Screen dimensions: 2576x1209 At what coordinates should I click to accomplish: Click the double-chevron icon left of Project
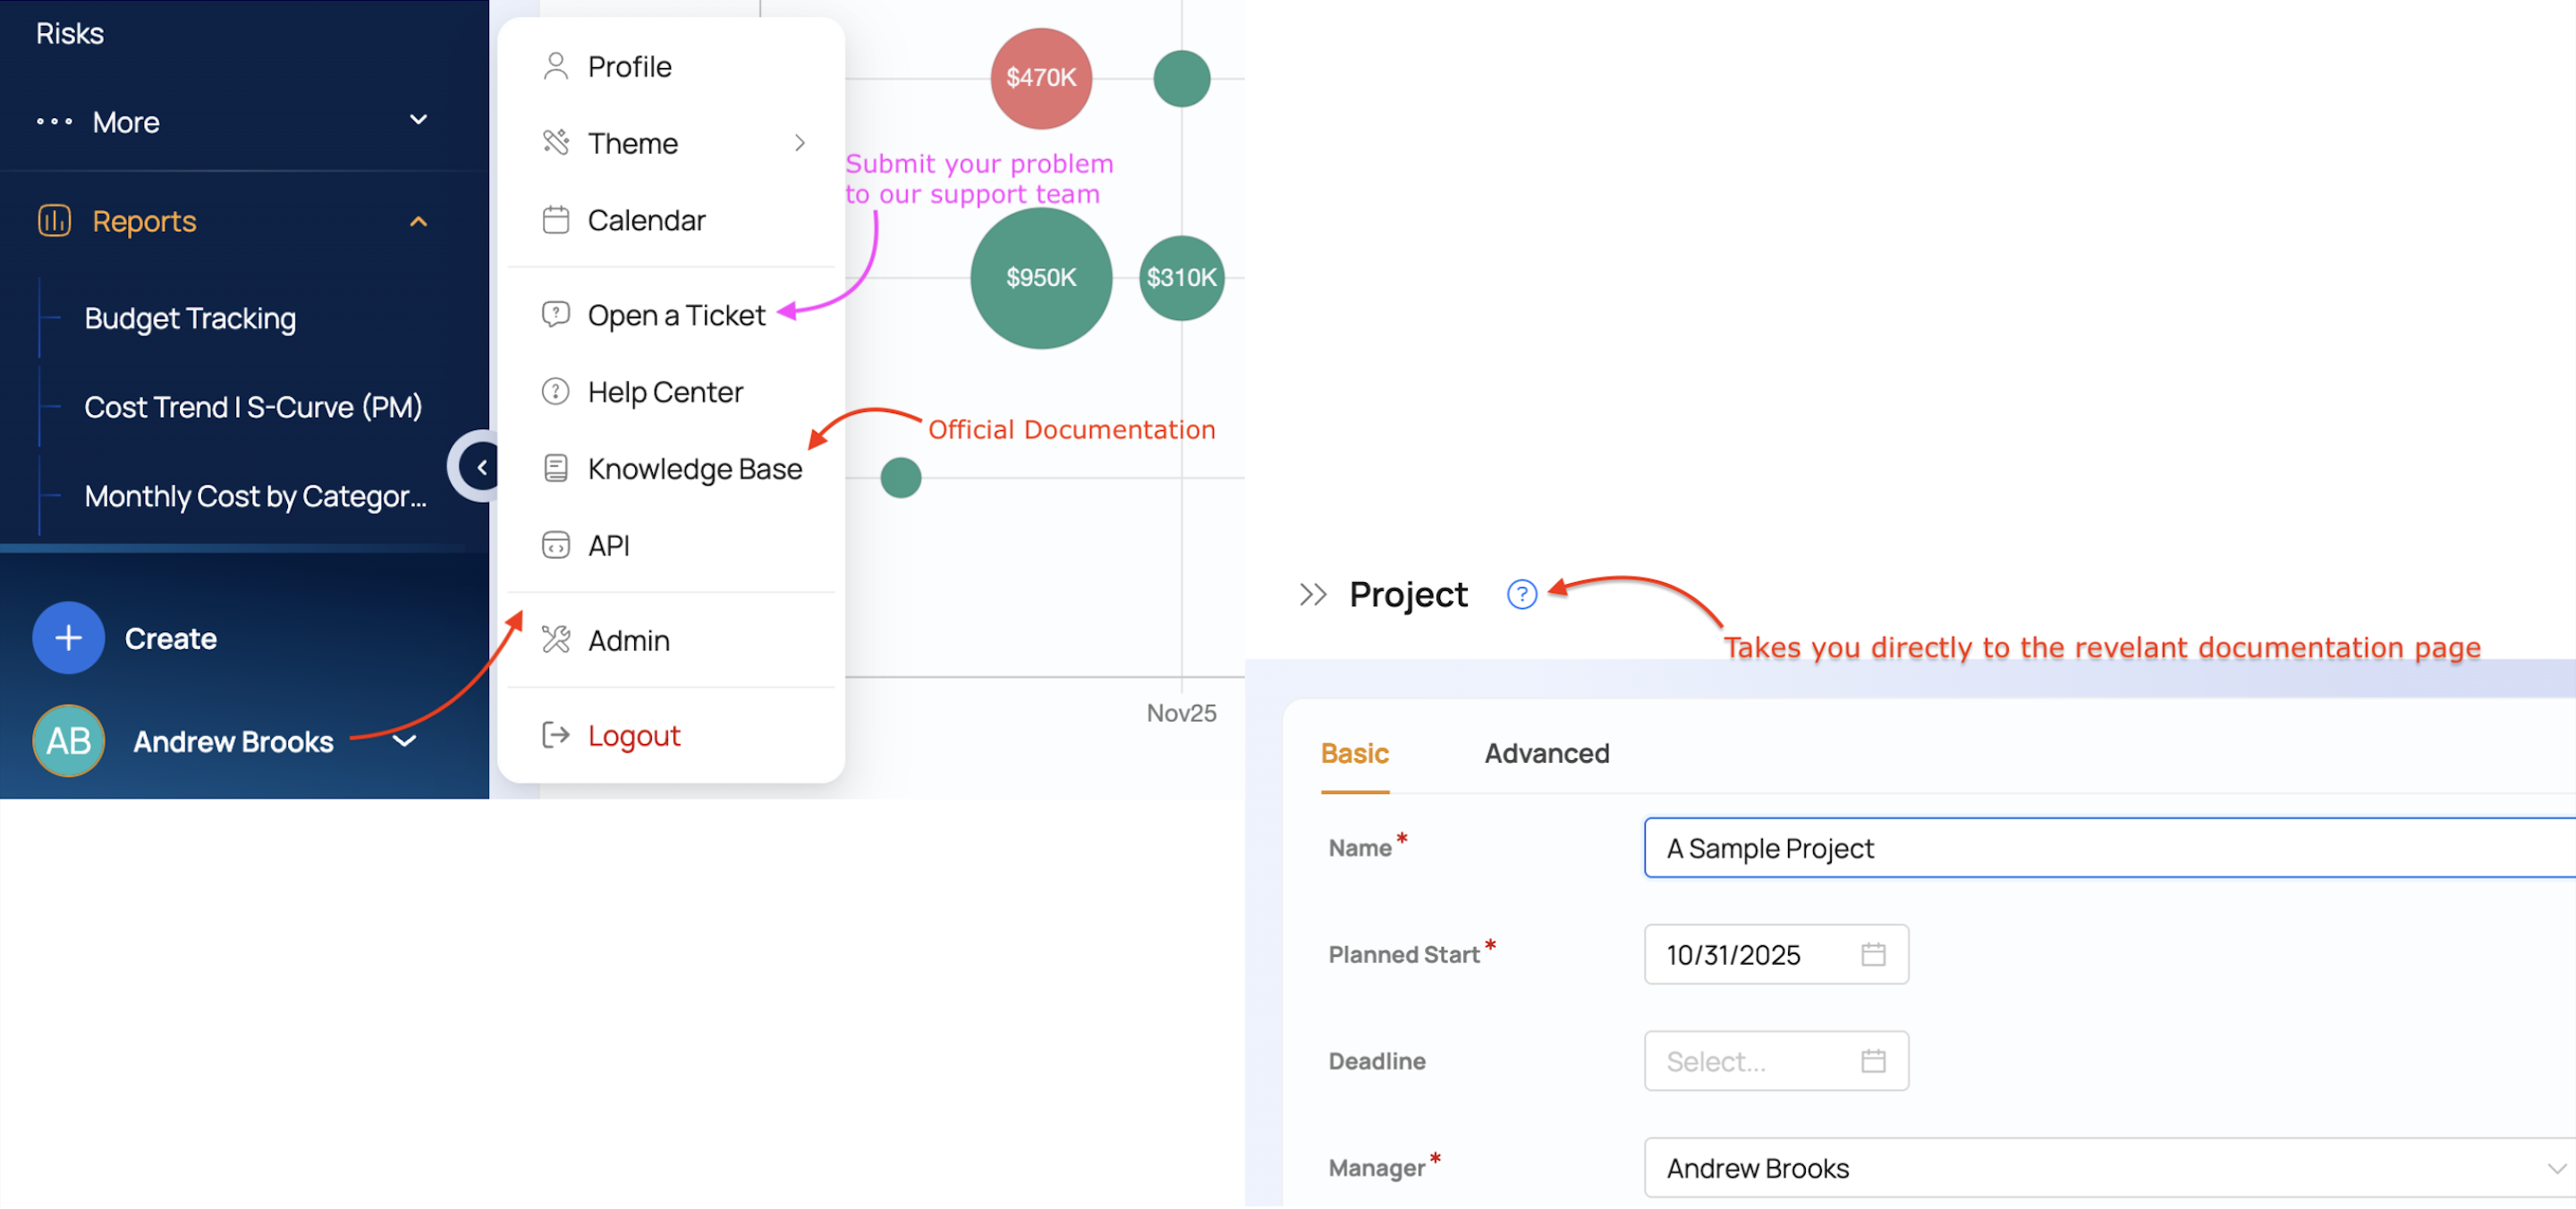[x=1313, y=595]
